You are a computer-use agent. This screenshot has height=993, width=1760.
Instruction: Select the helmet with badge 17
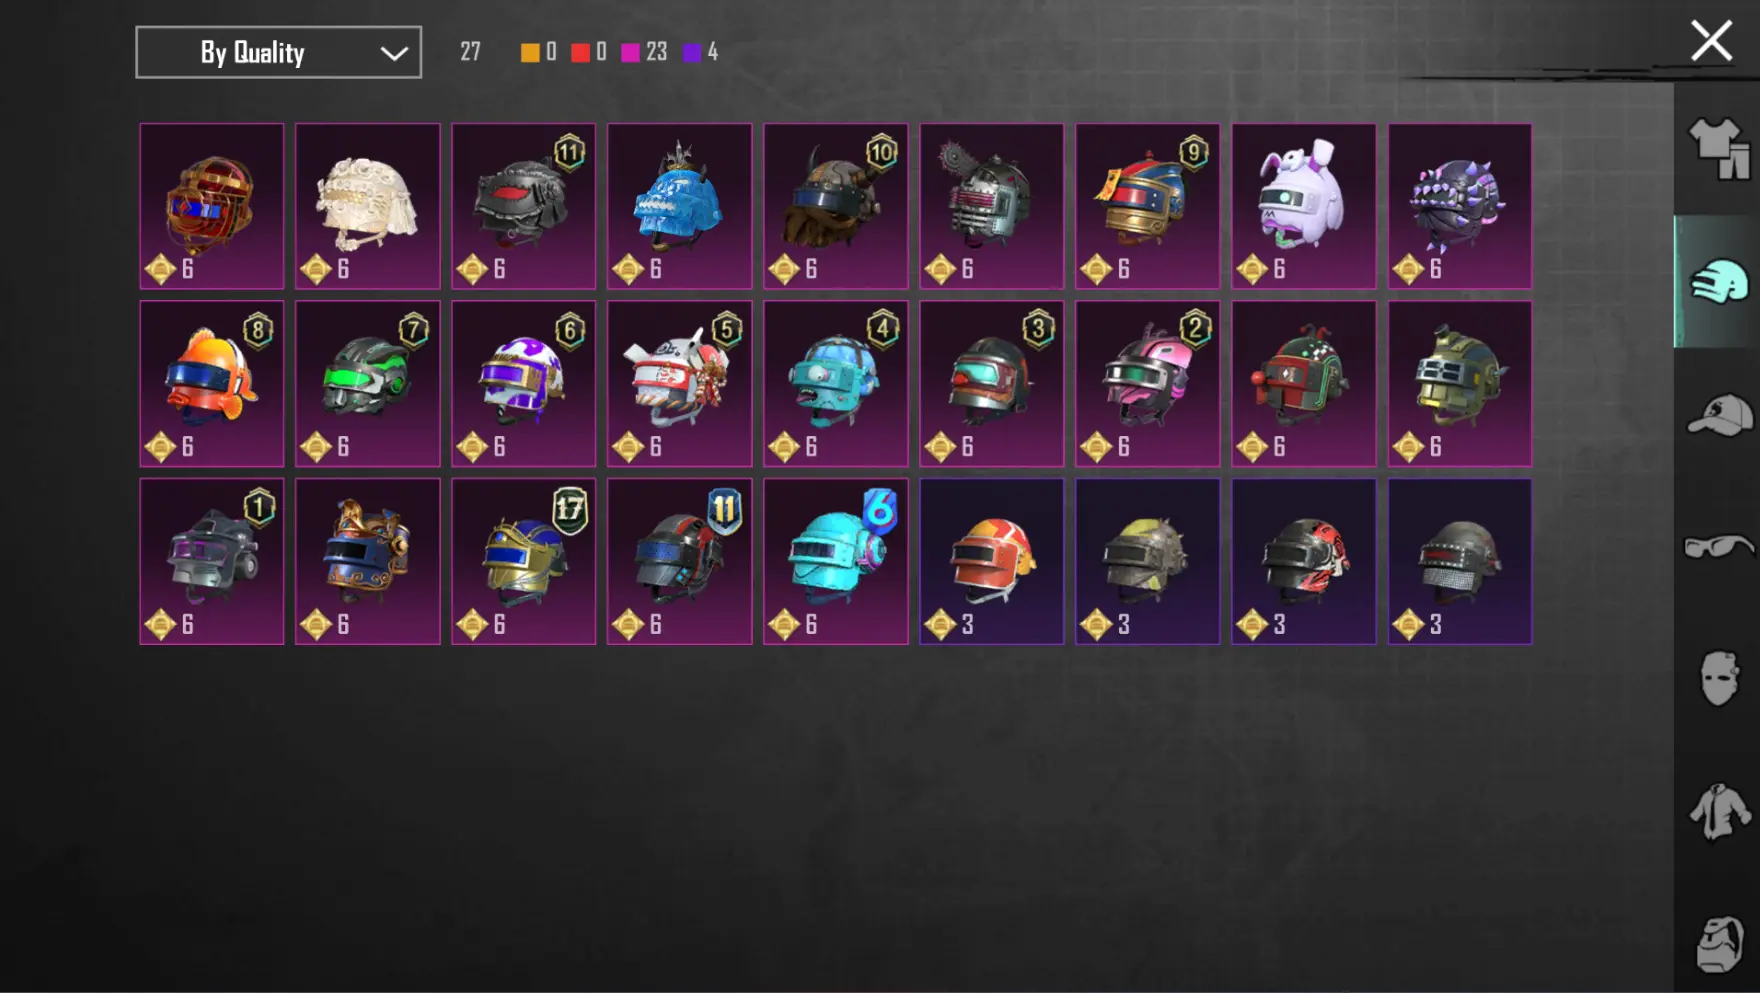pyautogui.click(x=523, y=561)
